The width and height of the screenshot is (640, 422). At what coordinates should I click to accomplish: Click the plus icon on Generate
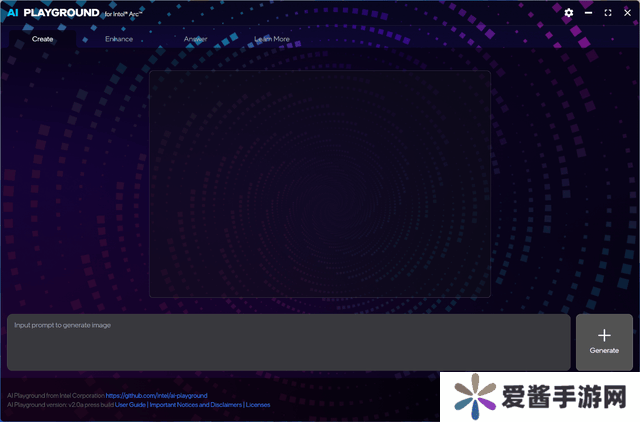(x=604, y=335)
